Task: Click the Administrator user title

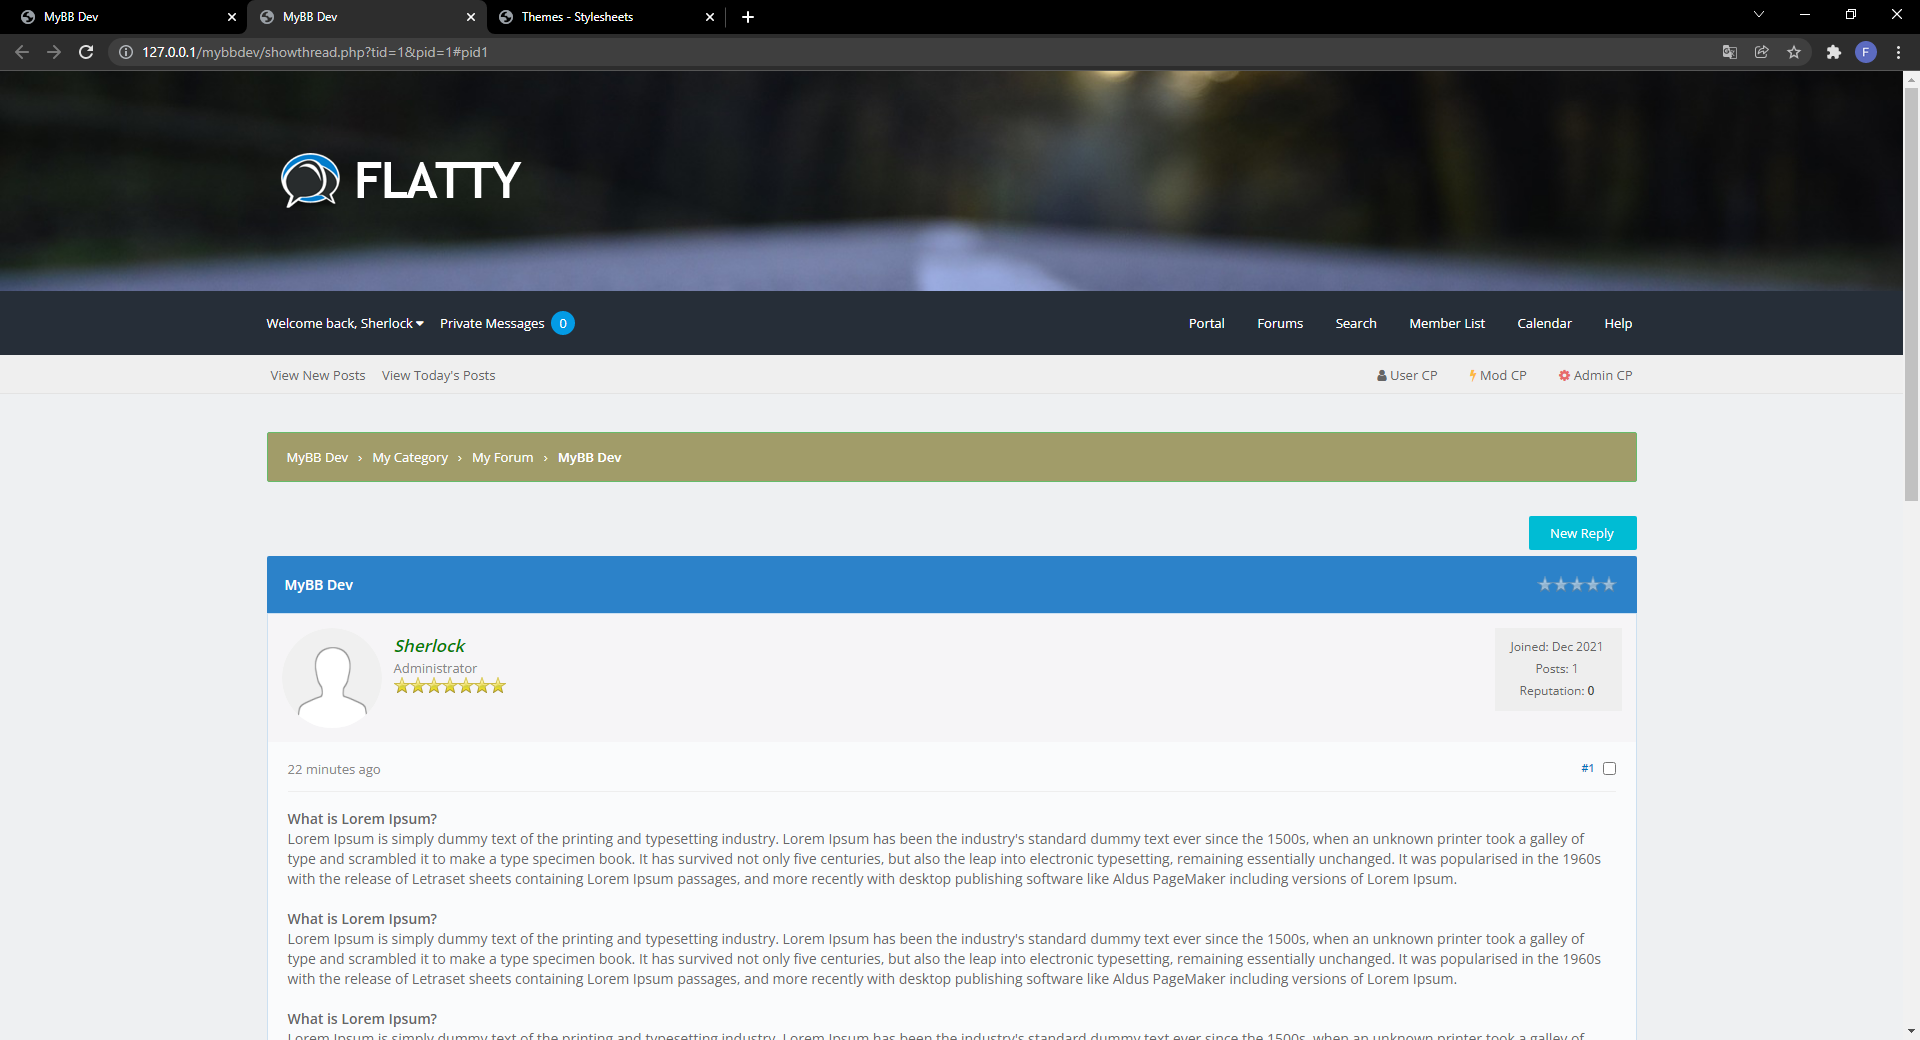Action: point(435,668)
